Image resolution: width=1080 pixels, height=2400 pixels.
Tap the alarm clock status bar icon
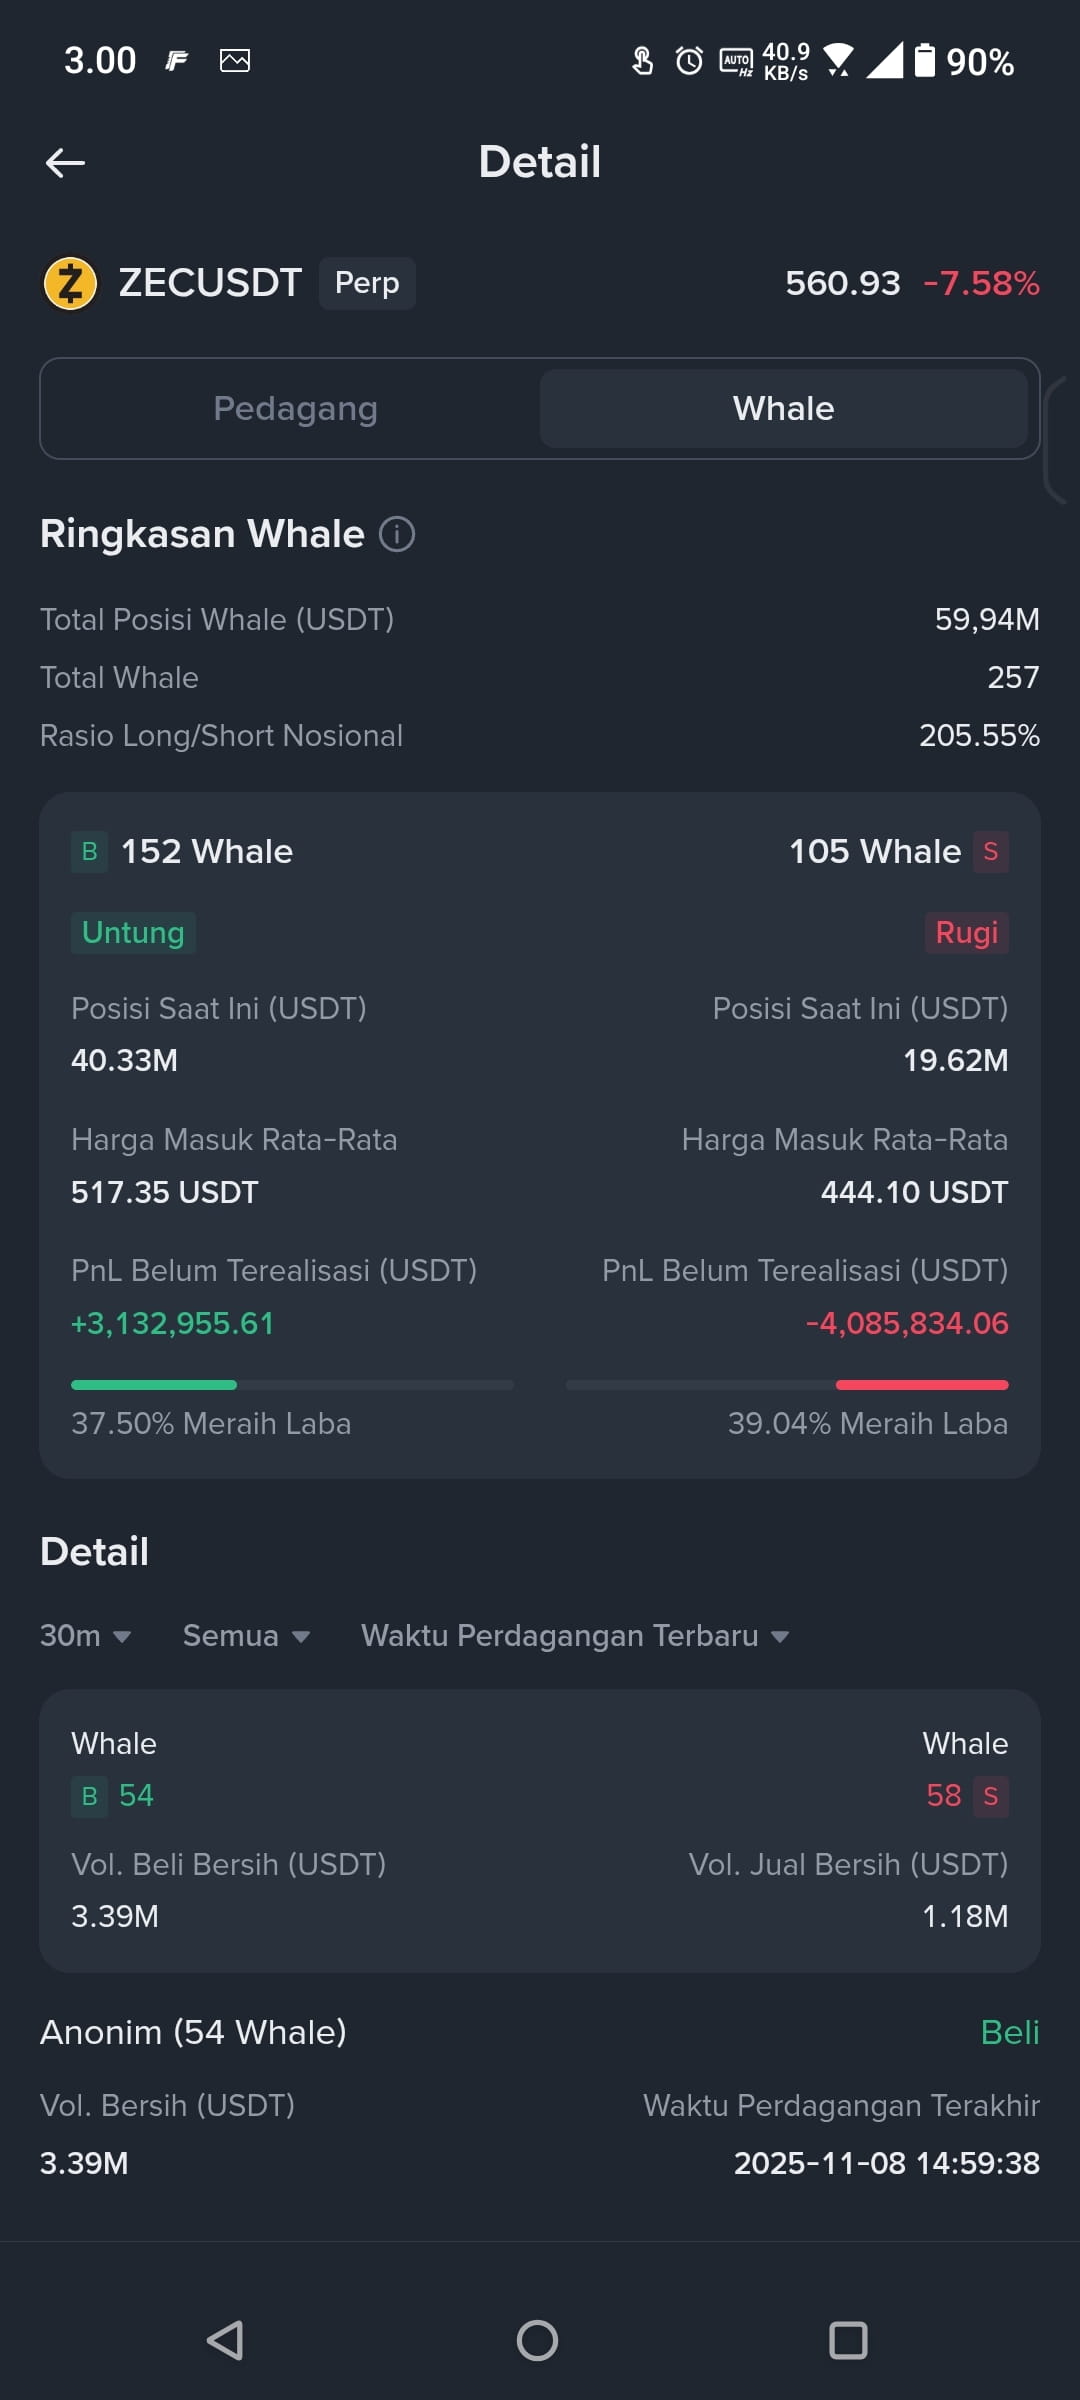tap(689, 61)
